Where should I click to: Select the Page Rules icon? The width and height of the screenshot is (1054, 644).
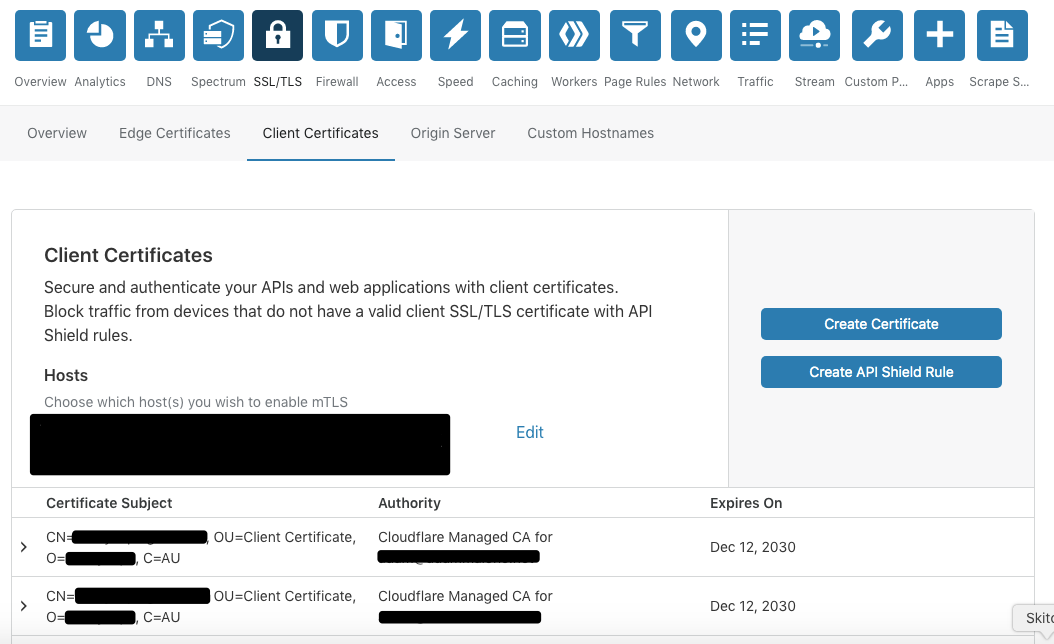tap(634, 34)
